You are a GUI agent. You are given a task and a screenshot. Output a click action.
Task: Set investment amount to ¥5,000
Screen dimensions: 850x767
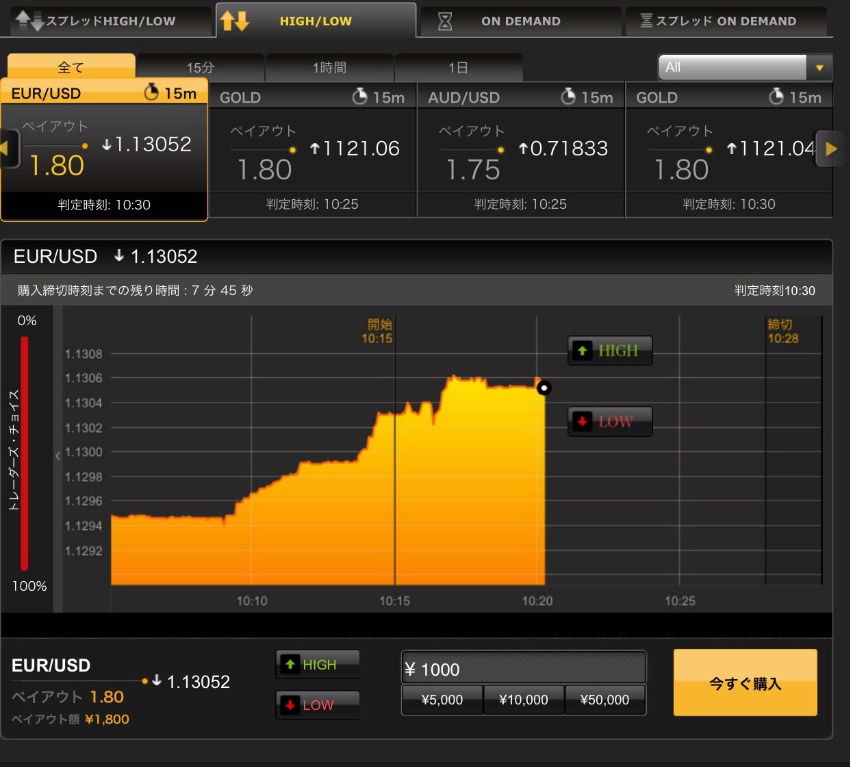442,700
